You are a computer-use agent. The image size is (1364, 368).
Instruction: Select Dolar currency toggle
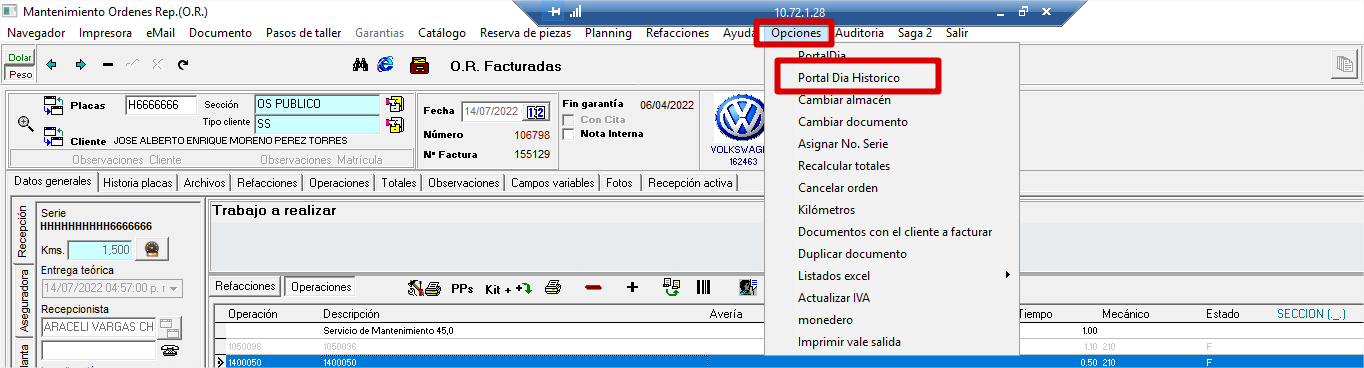[x=20, y=58]
